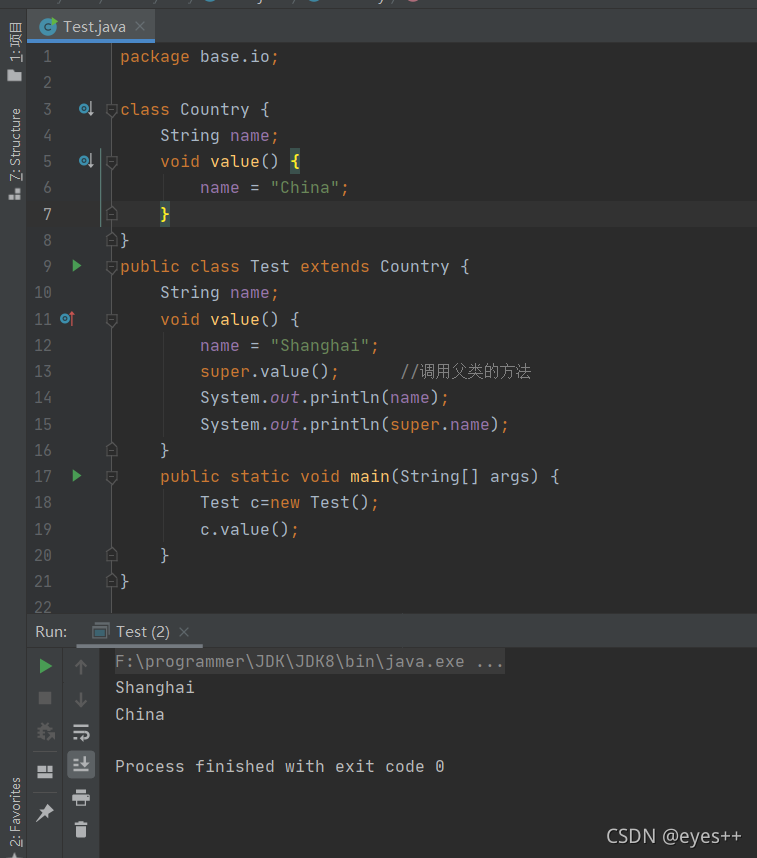
Task: Click the Print console output icon
Action: [x=81, y=797]
